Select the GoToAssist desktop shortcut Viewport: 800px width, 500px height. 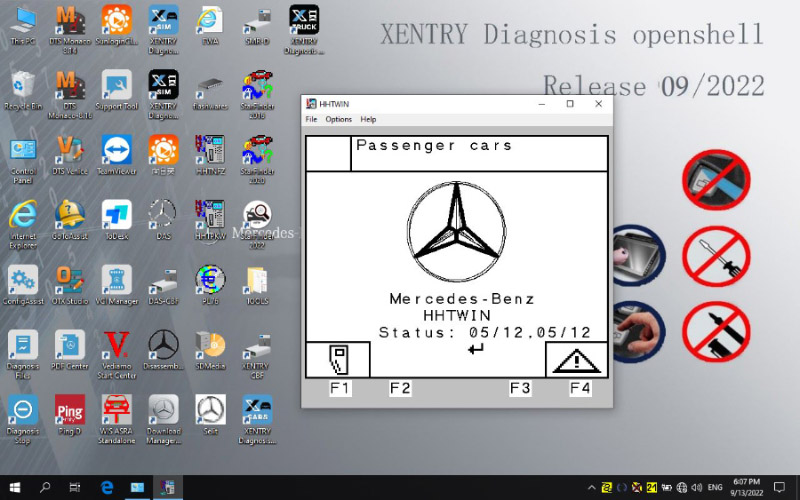tap(70, 220)
